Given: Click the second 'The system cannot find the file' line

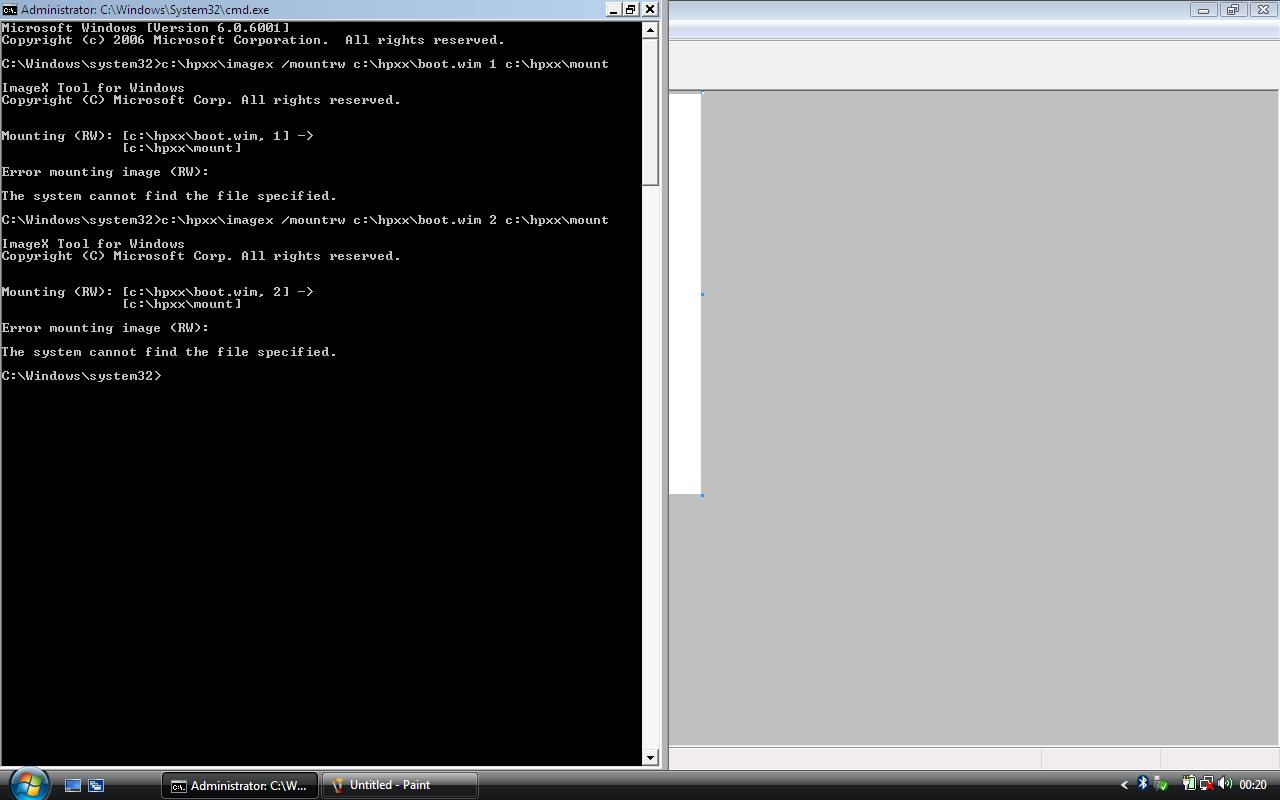Looking at the screenshot, I should (169, 352).
